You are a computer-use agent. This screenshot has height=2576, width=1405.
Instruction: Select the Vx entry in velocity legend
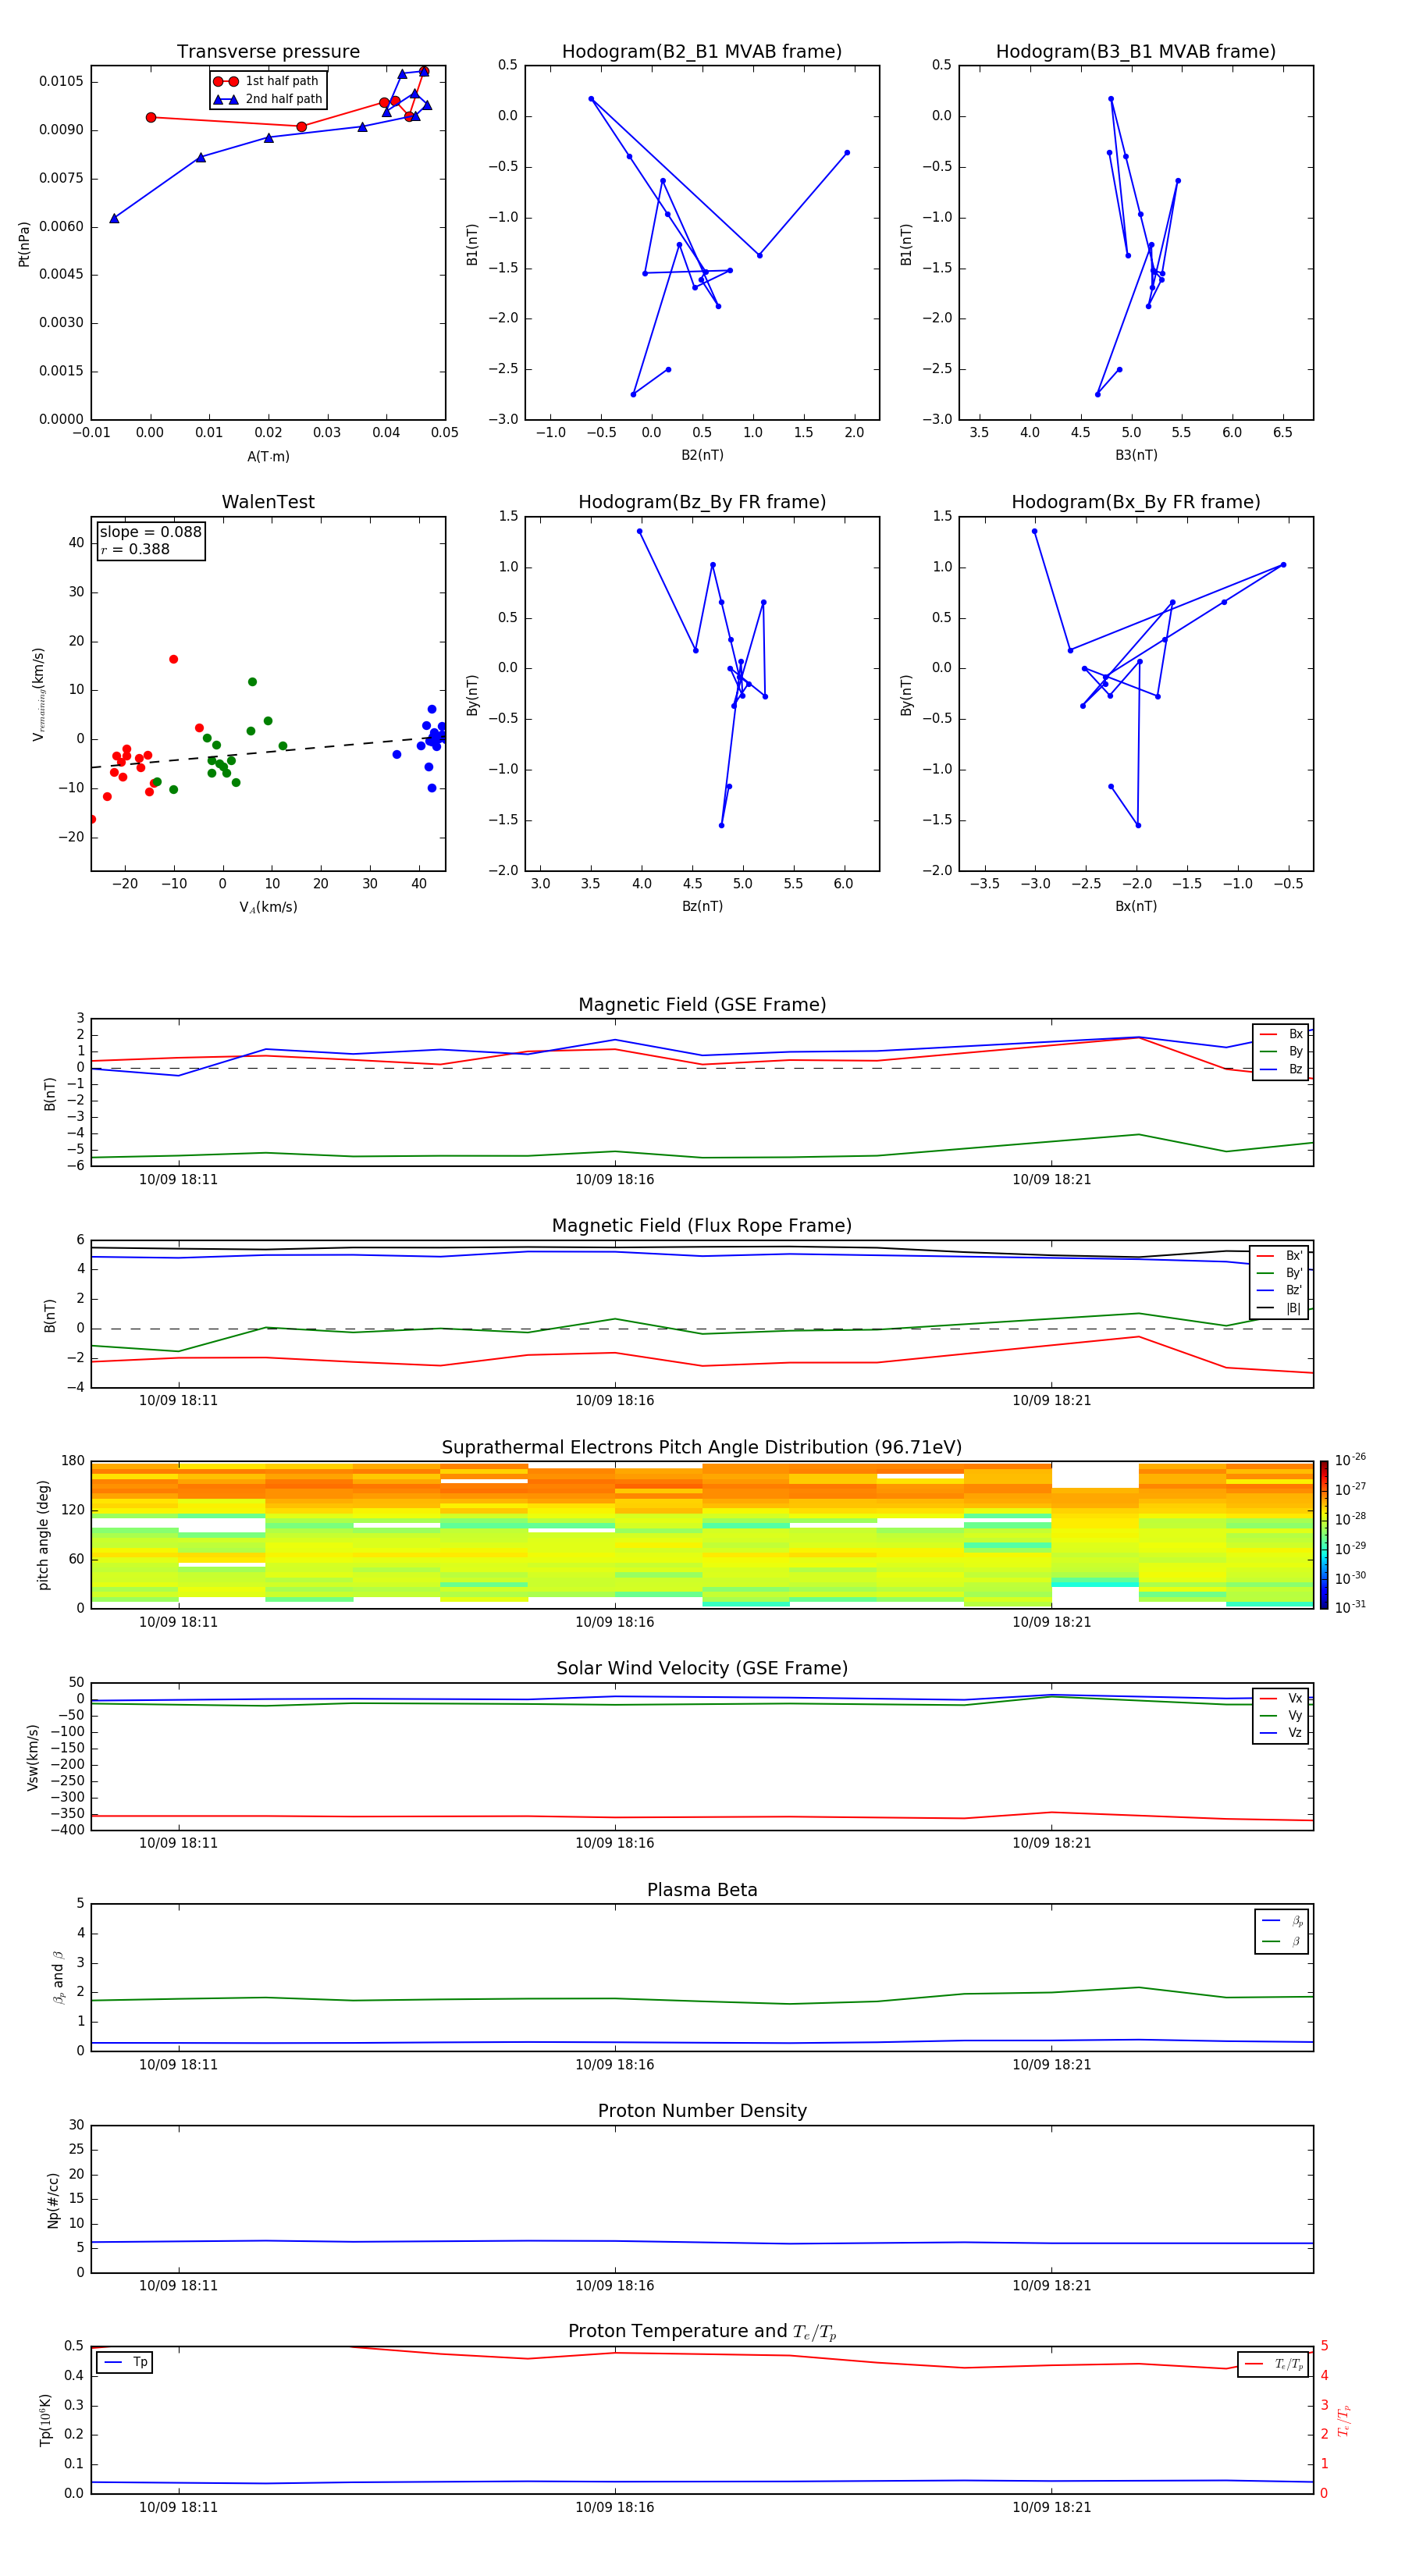pos(1281,1698)
